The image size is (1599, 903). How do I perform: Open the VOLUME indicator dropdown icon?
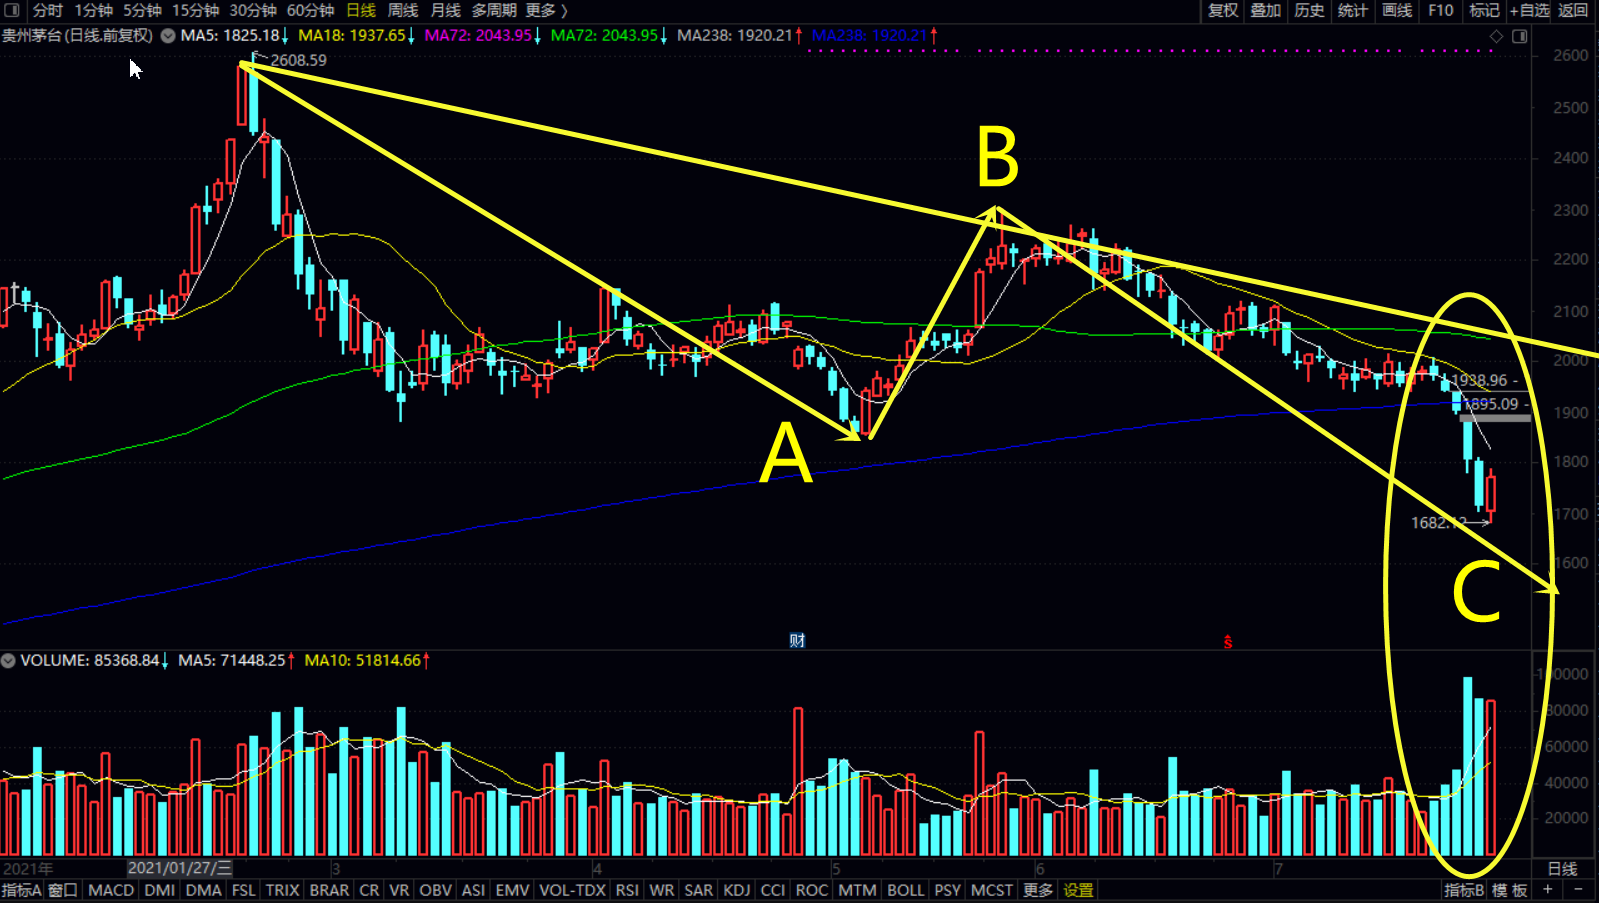click(8, 661)
